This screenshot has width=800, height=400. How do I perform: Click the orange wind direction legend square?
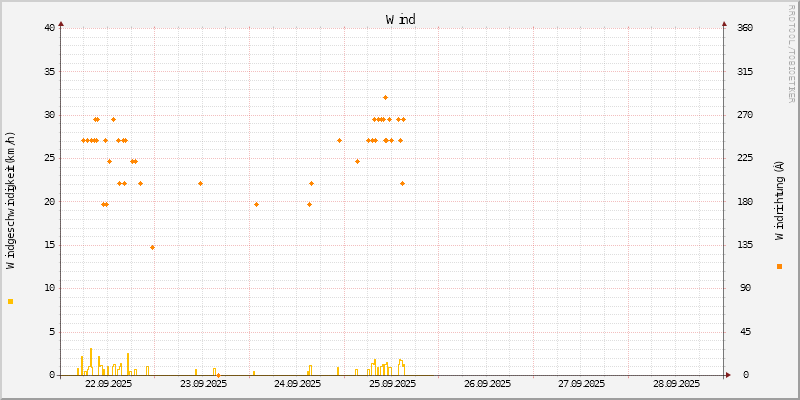click(x=779, y=266)
